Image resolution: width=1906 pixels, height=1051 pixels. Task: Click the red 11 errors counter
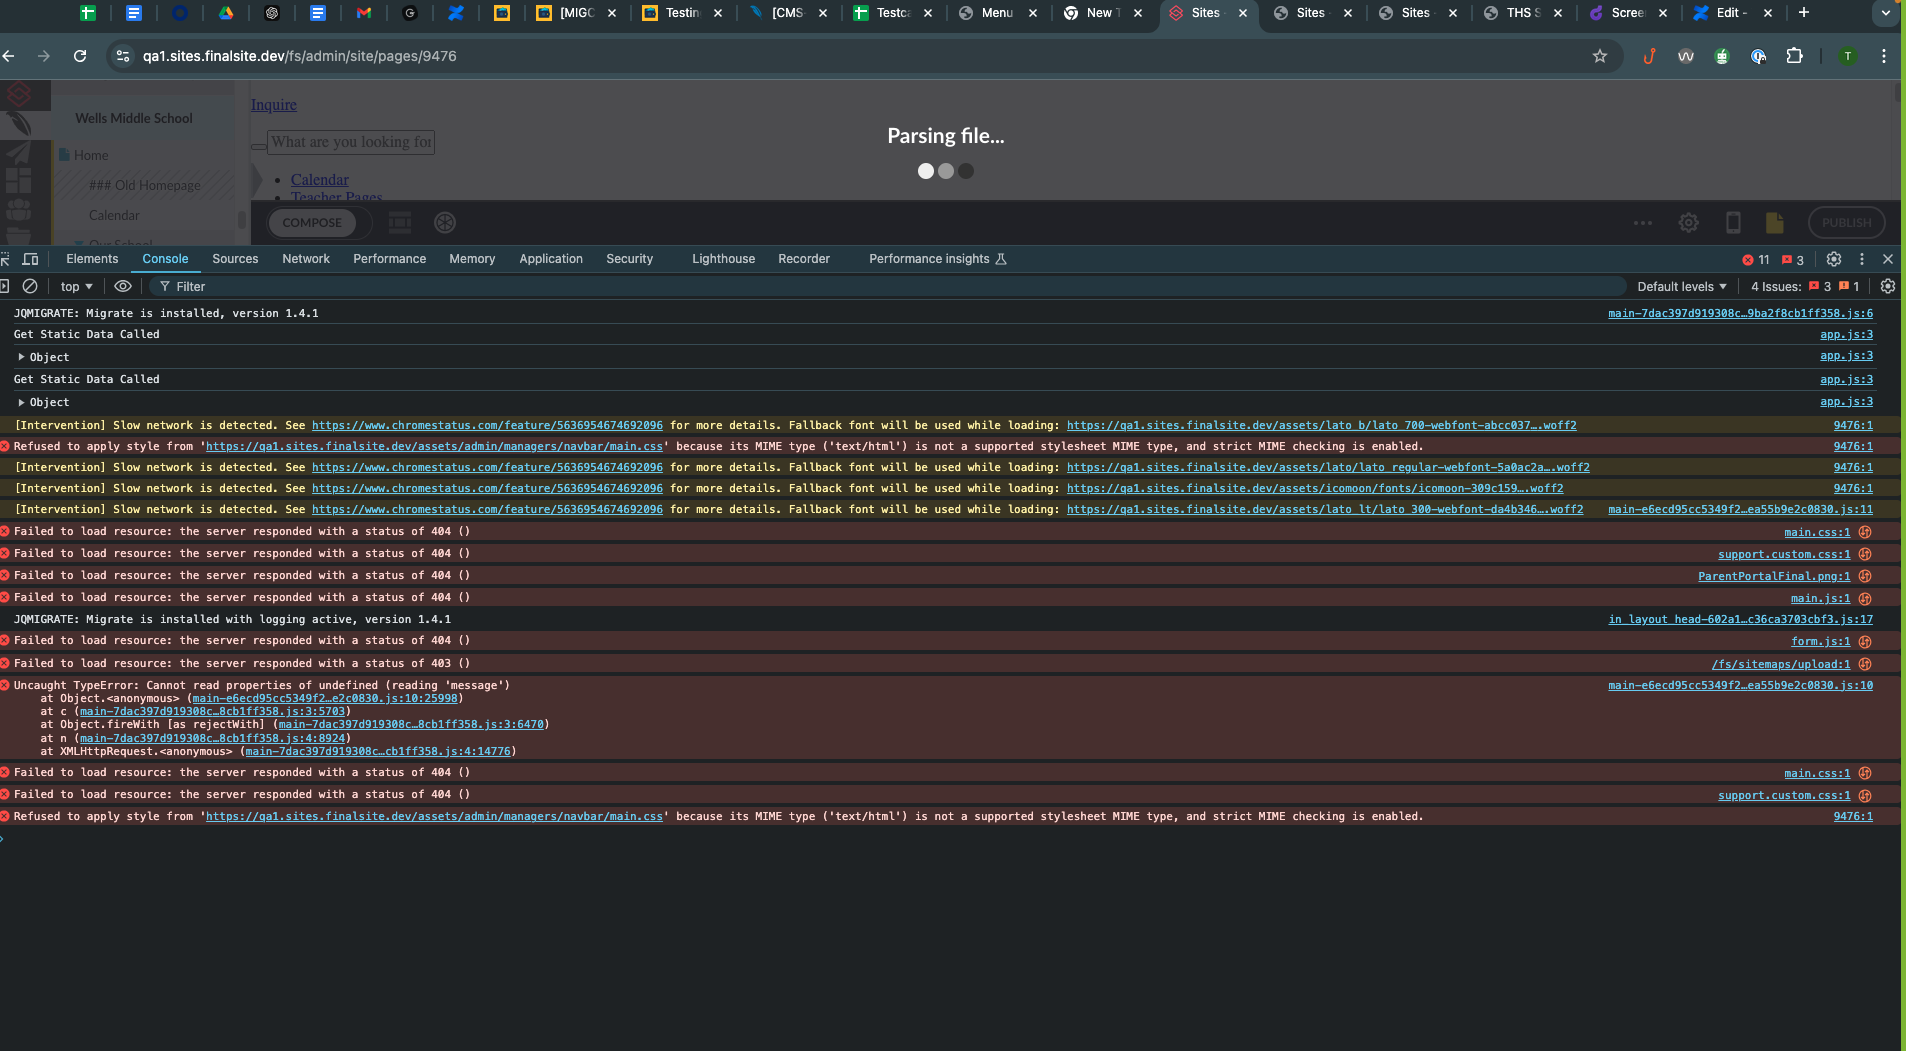point(1756,260)
